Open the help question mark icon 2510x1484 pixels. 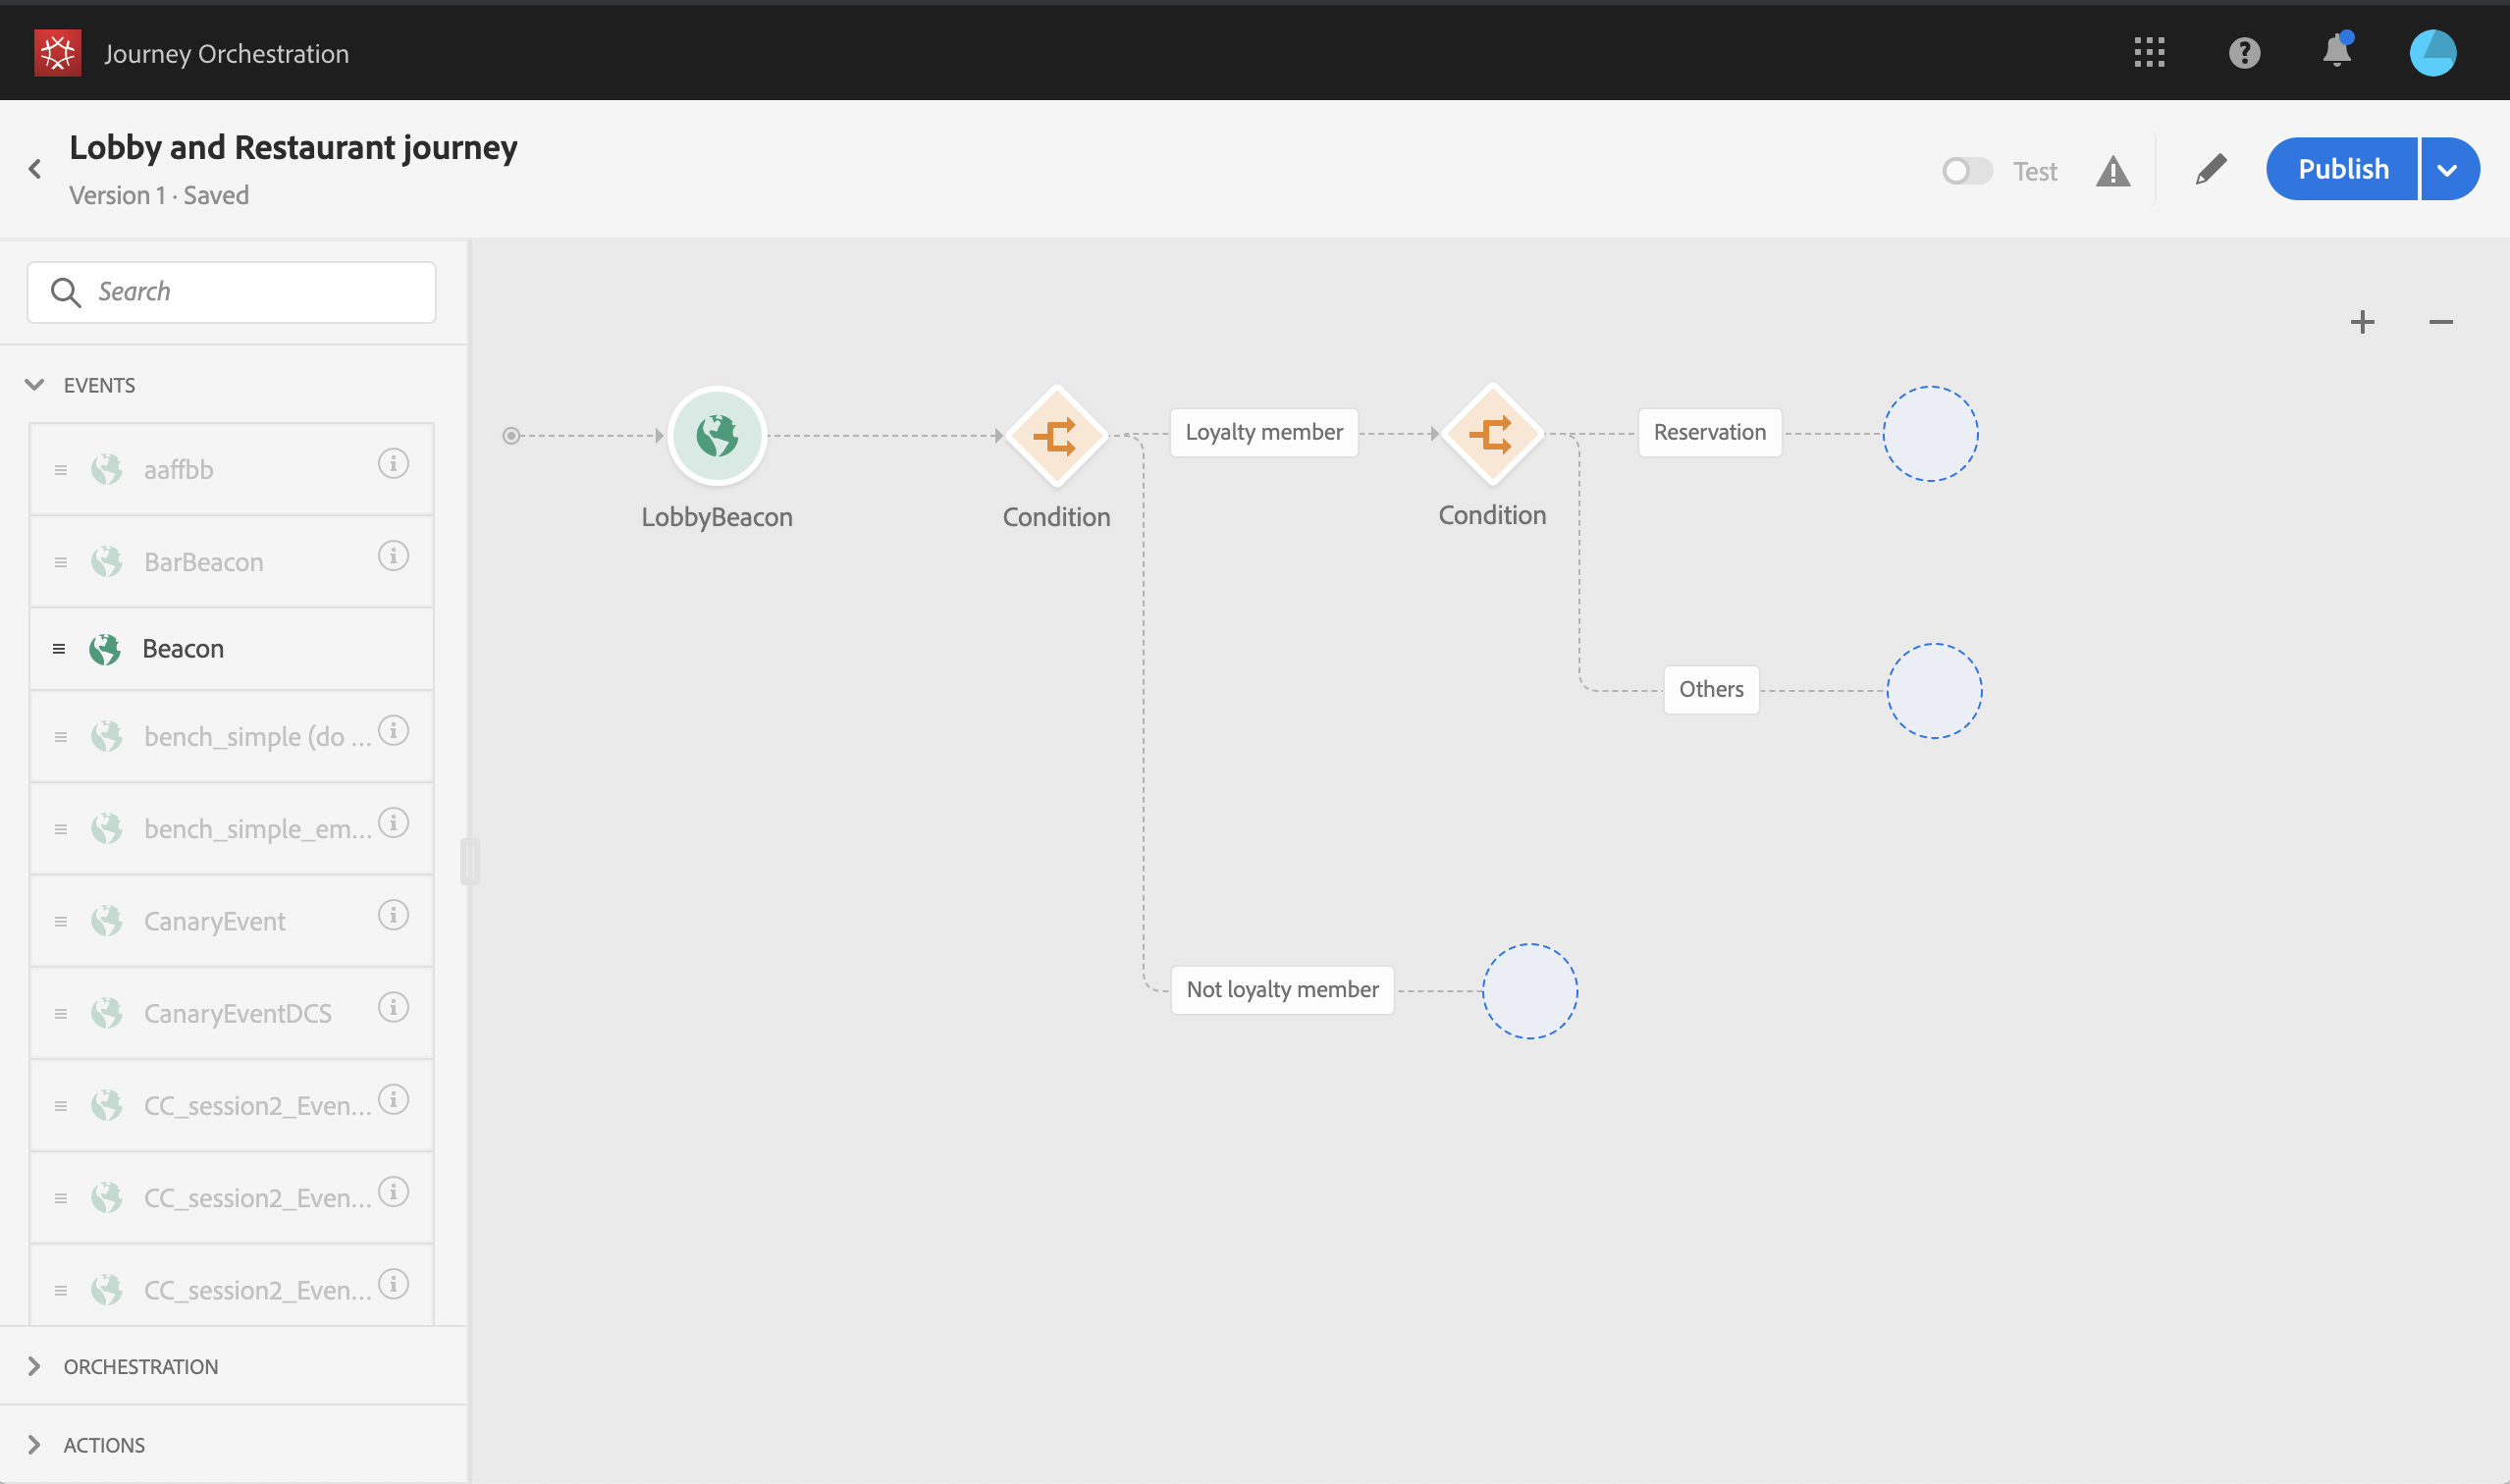(x=2244, y=53)
